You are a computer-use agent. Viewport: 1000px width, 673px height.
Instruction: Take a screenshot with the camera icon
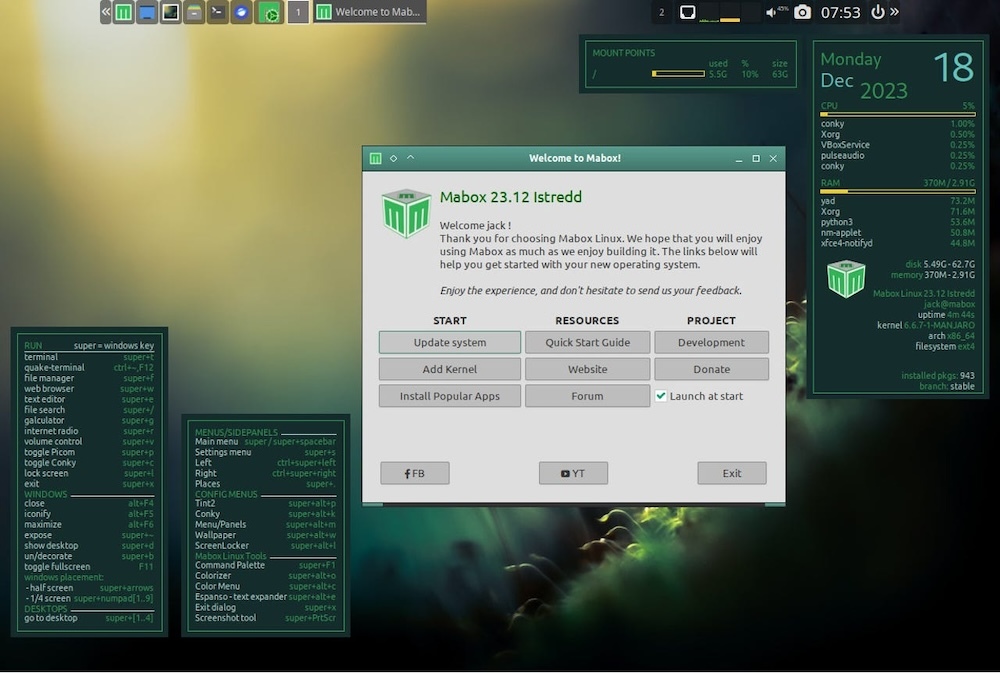coord(802,12)
